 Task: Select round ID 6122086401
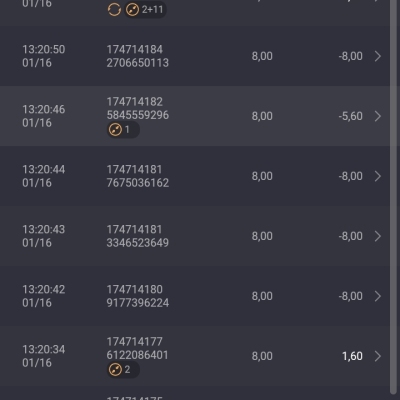138,355
